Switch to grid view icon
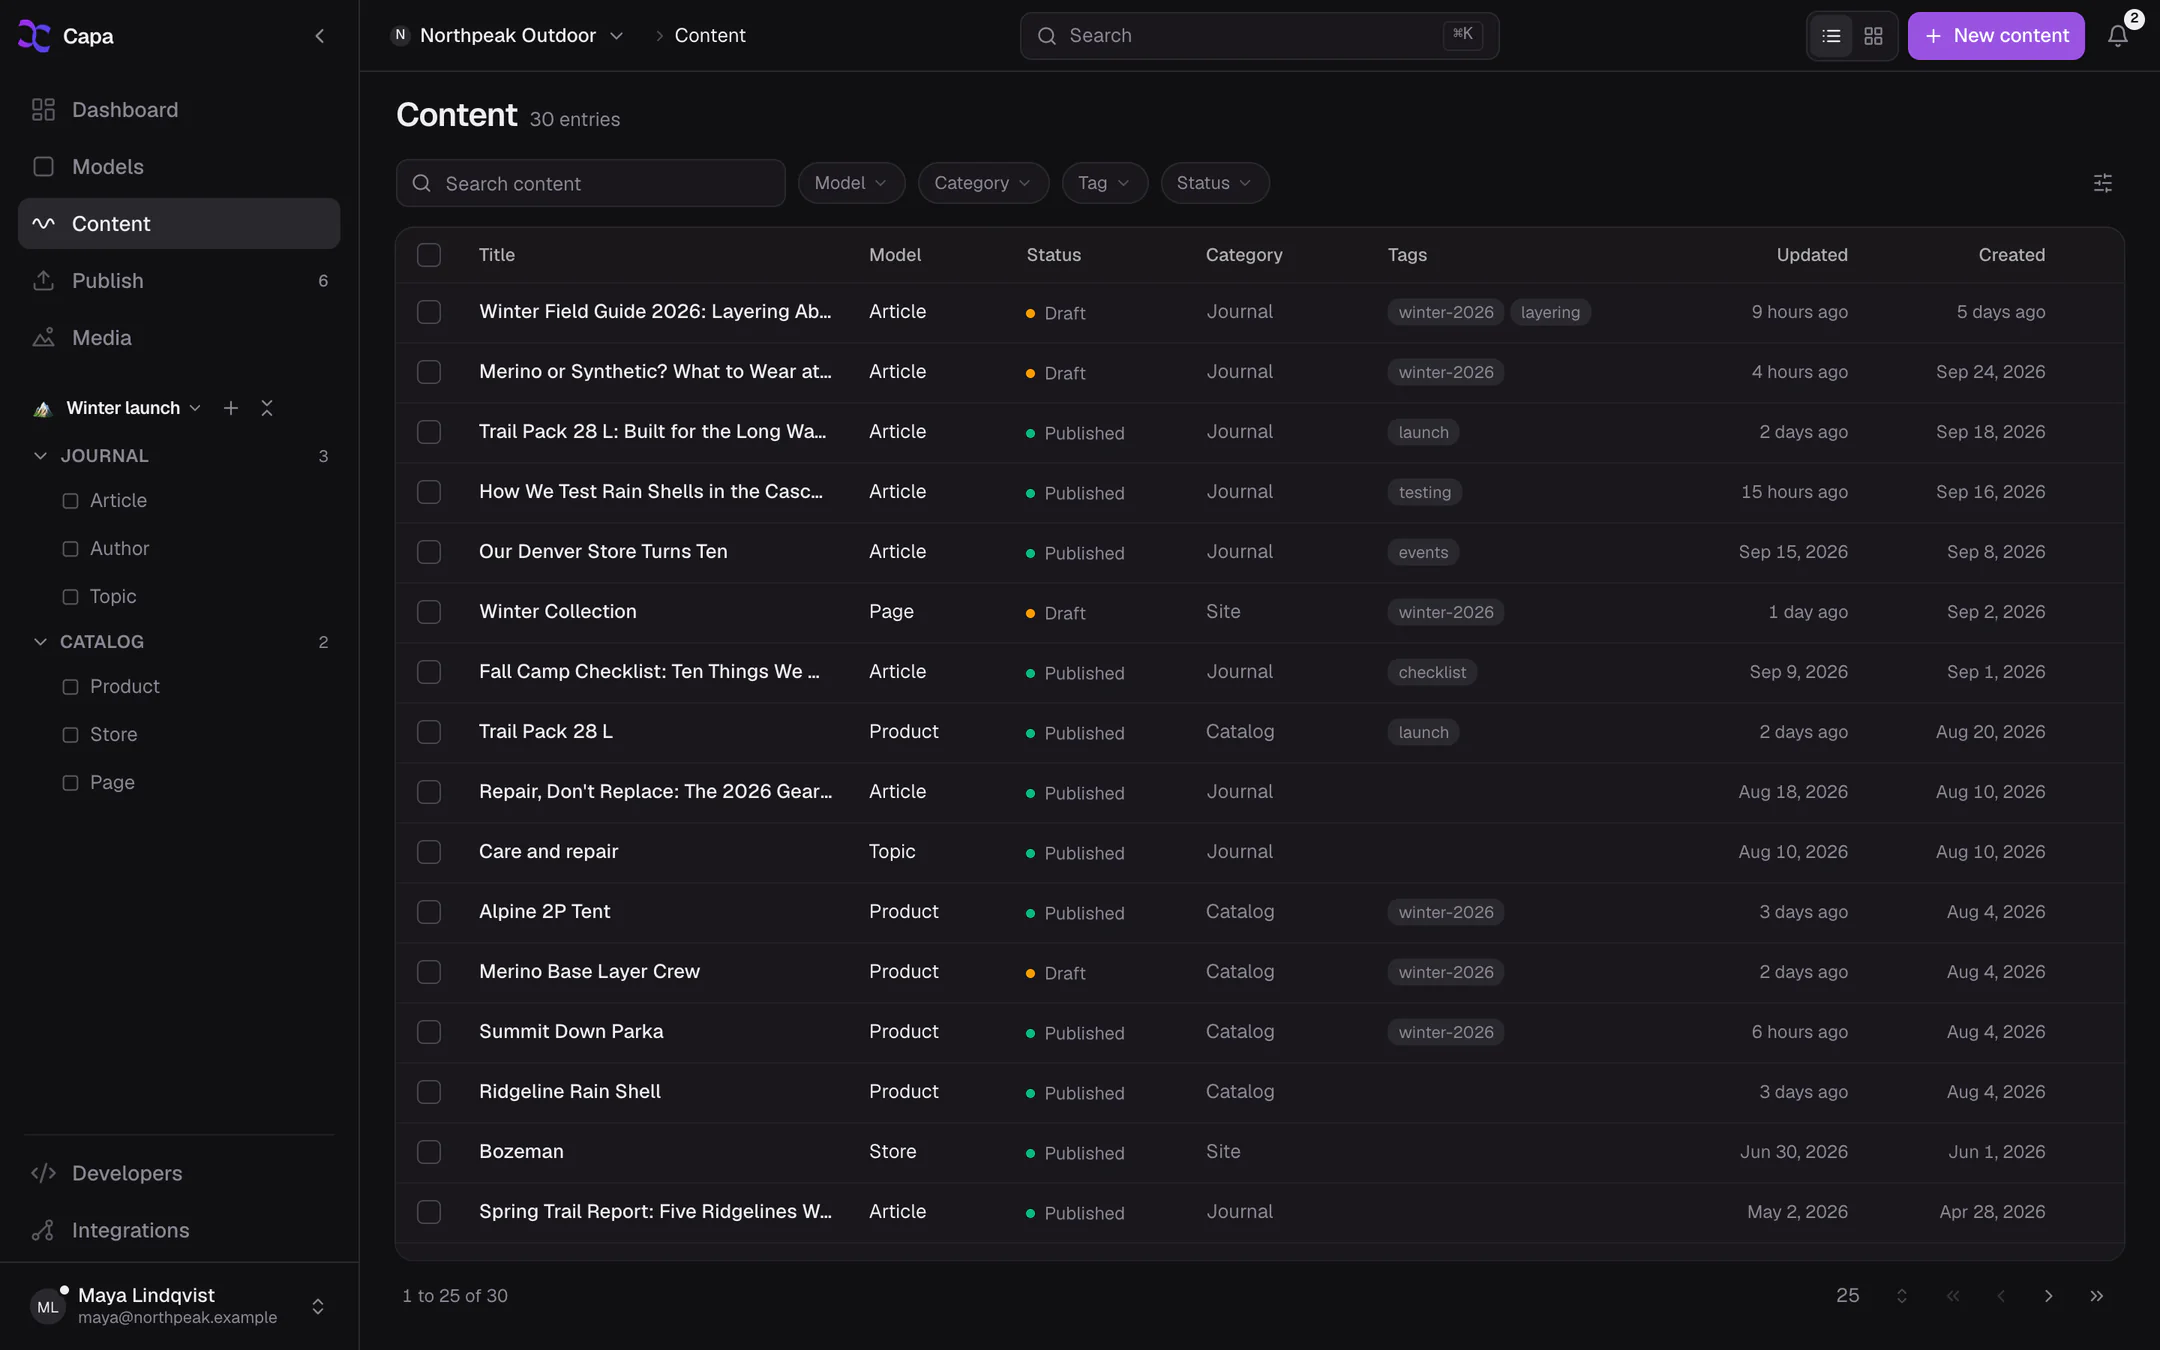 point(1873,36)
